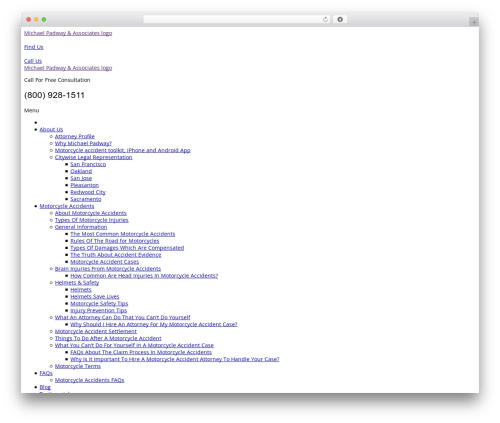Open Rules Of The Road for Motorcycles
This screenshot has height=423, width=500.
coord(115,241)
